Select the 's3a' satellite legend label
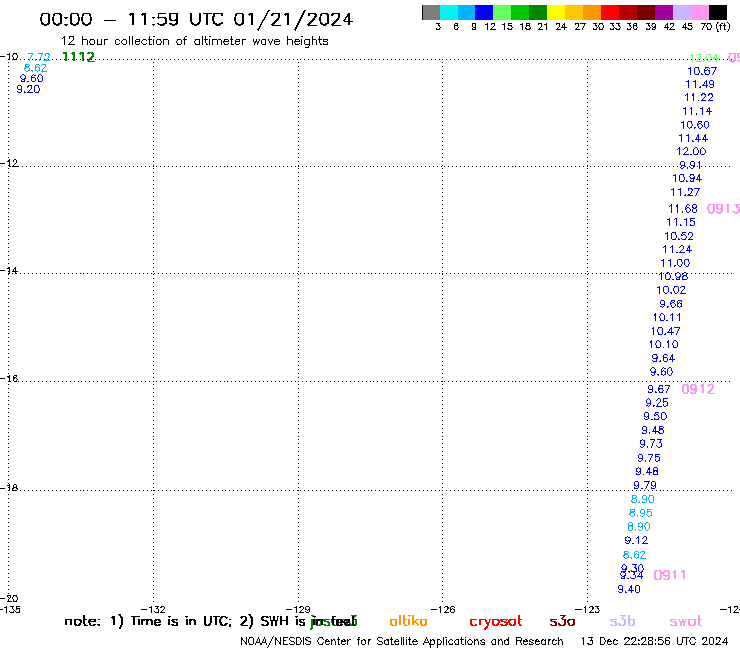The height and width of the screenshot is (650, 740). (x=562, y=621)
